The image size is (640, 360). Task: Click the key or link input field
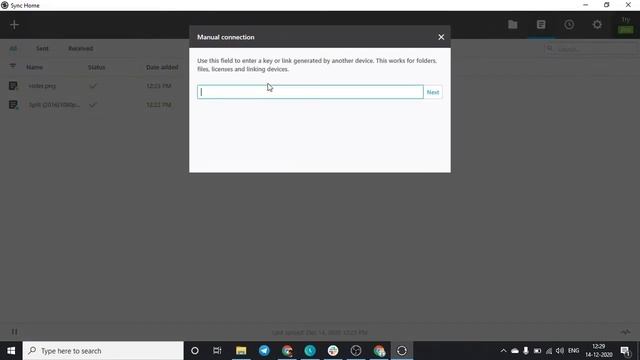click(310, 92)
